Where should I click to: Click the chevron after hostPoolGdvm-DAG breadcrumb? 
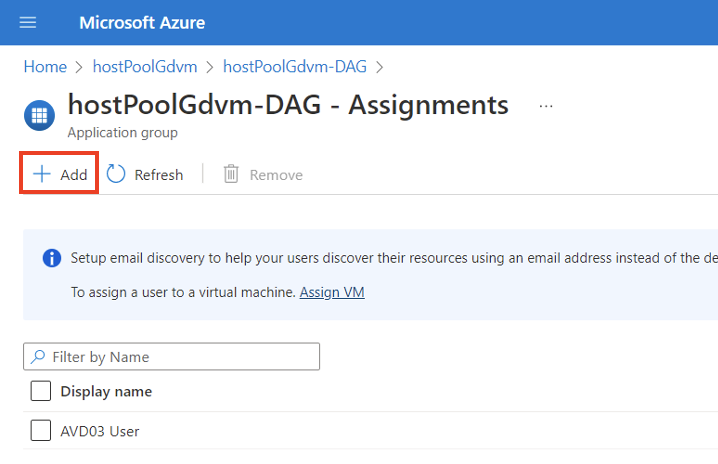click(x=380, y=67)
